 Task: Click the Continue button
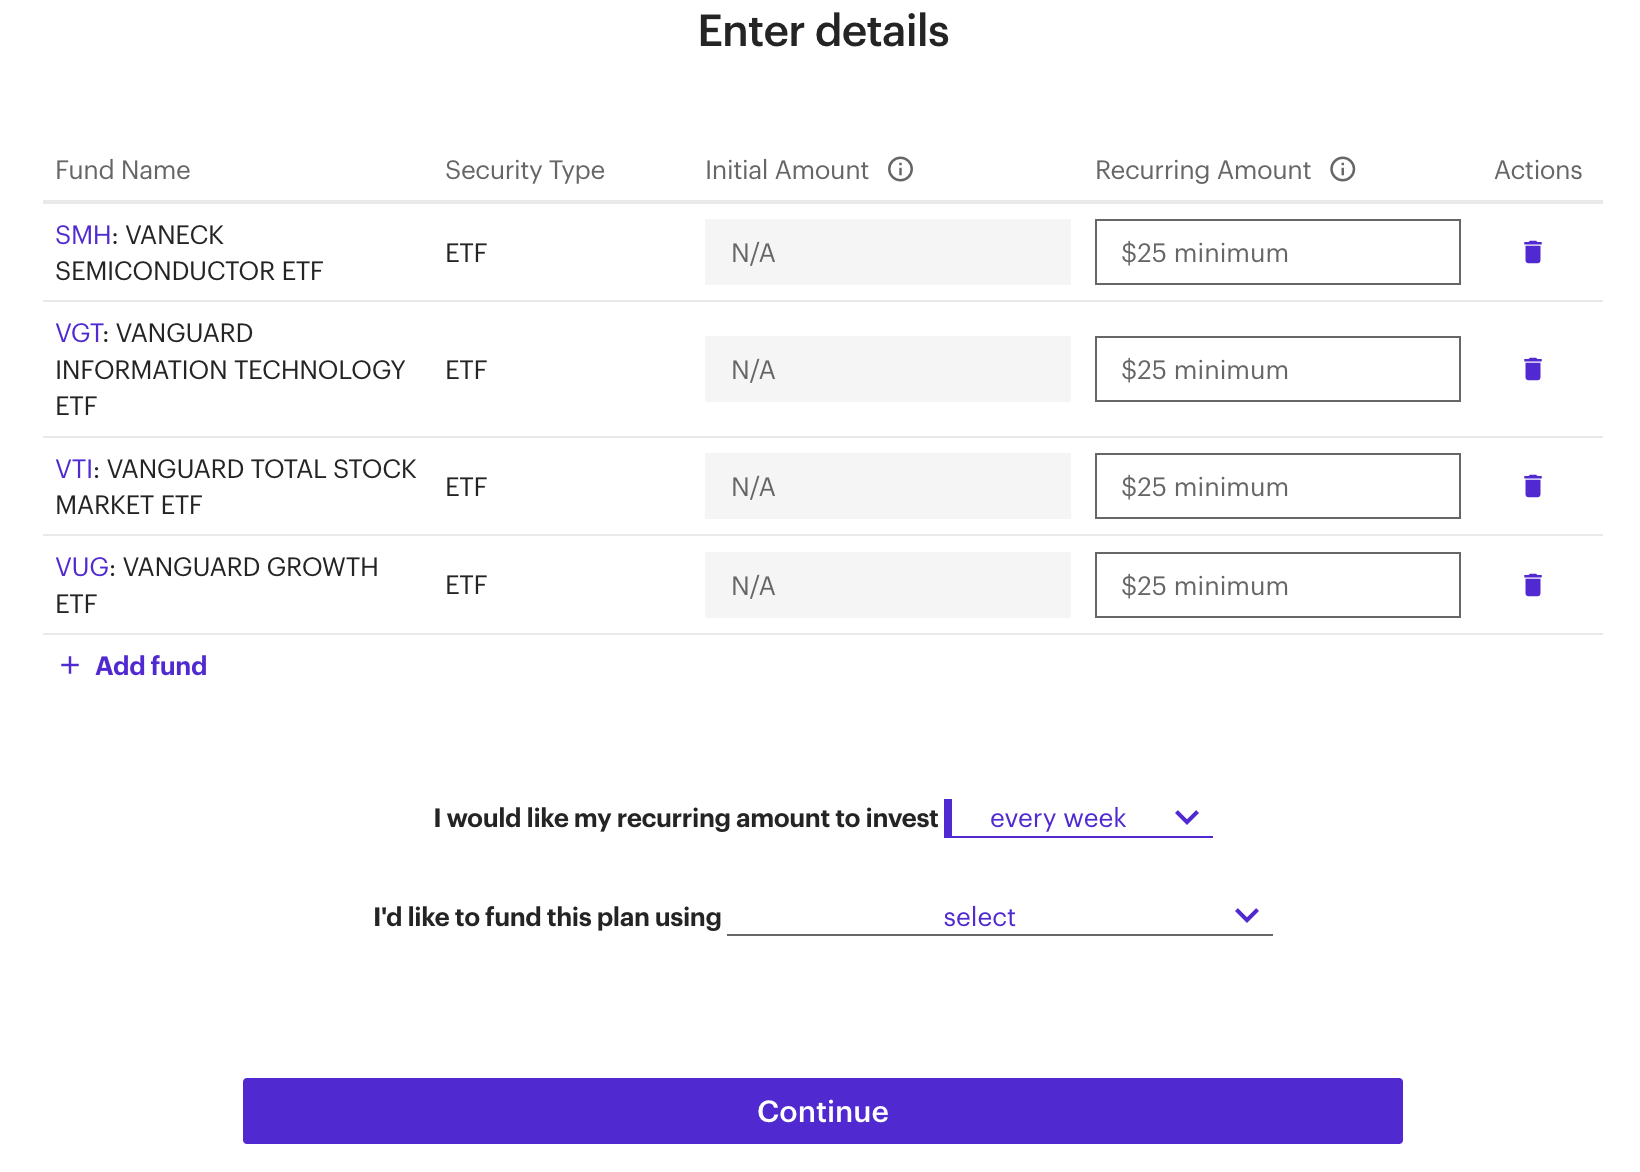[x=822, y=1111]
